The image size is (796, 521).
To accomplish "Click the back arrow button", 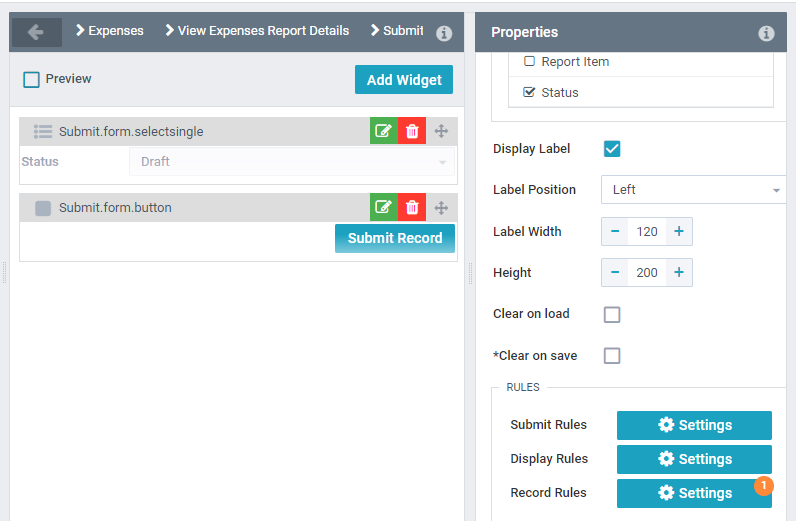I will point(36,32).
